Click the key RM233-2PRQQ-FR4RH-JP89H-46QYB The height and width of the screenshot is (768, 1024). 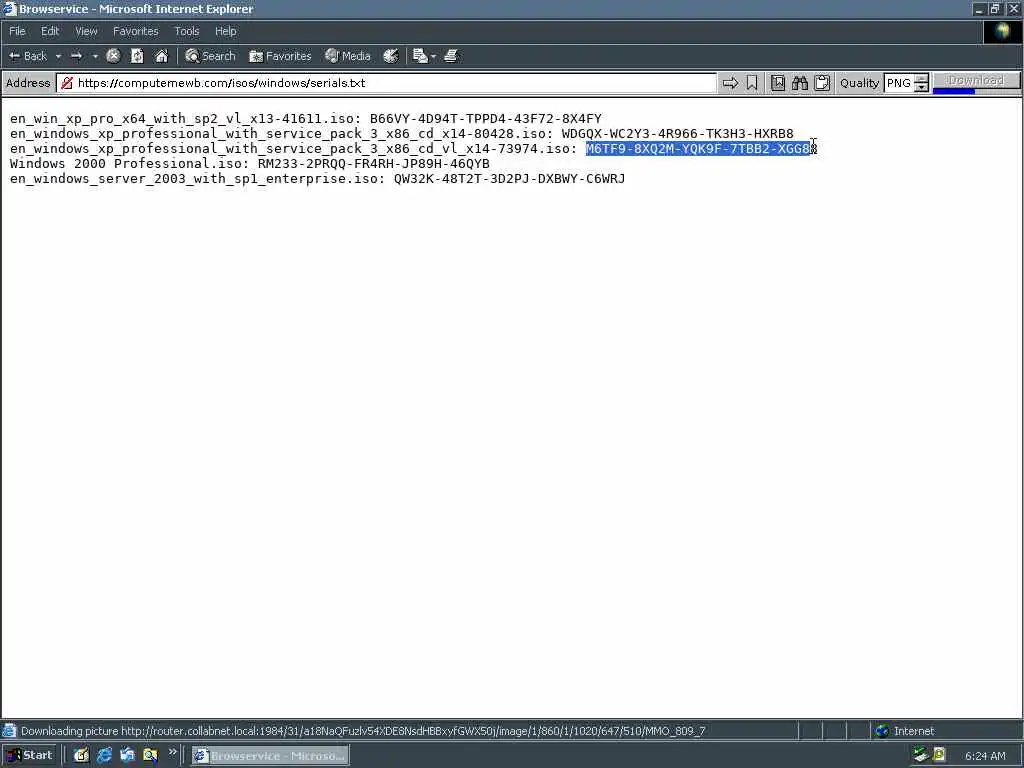(x=374, y=164)
